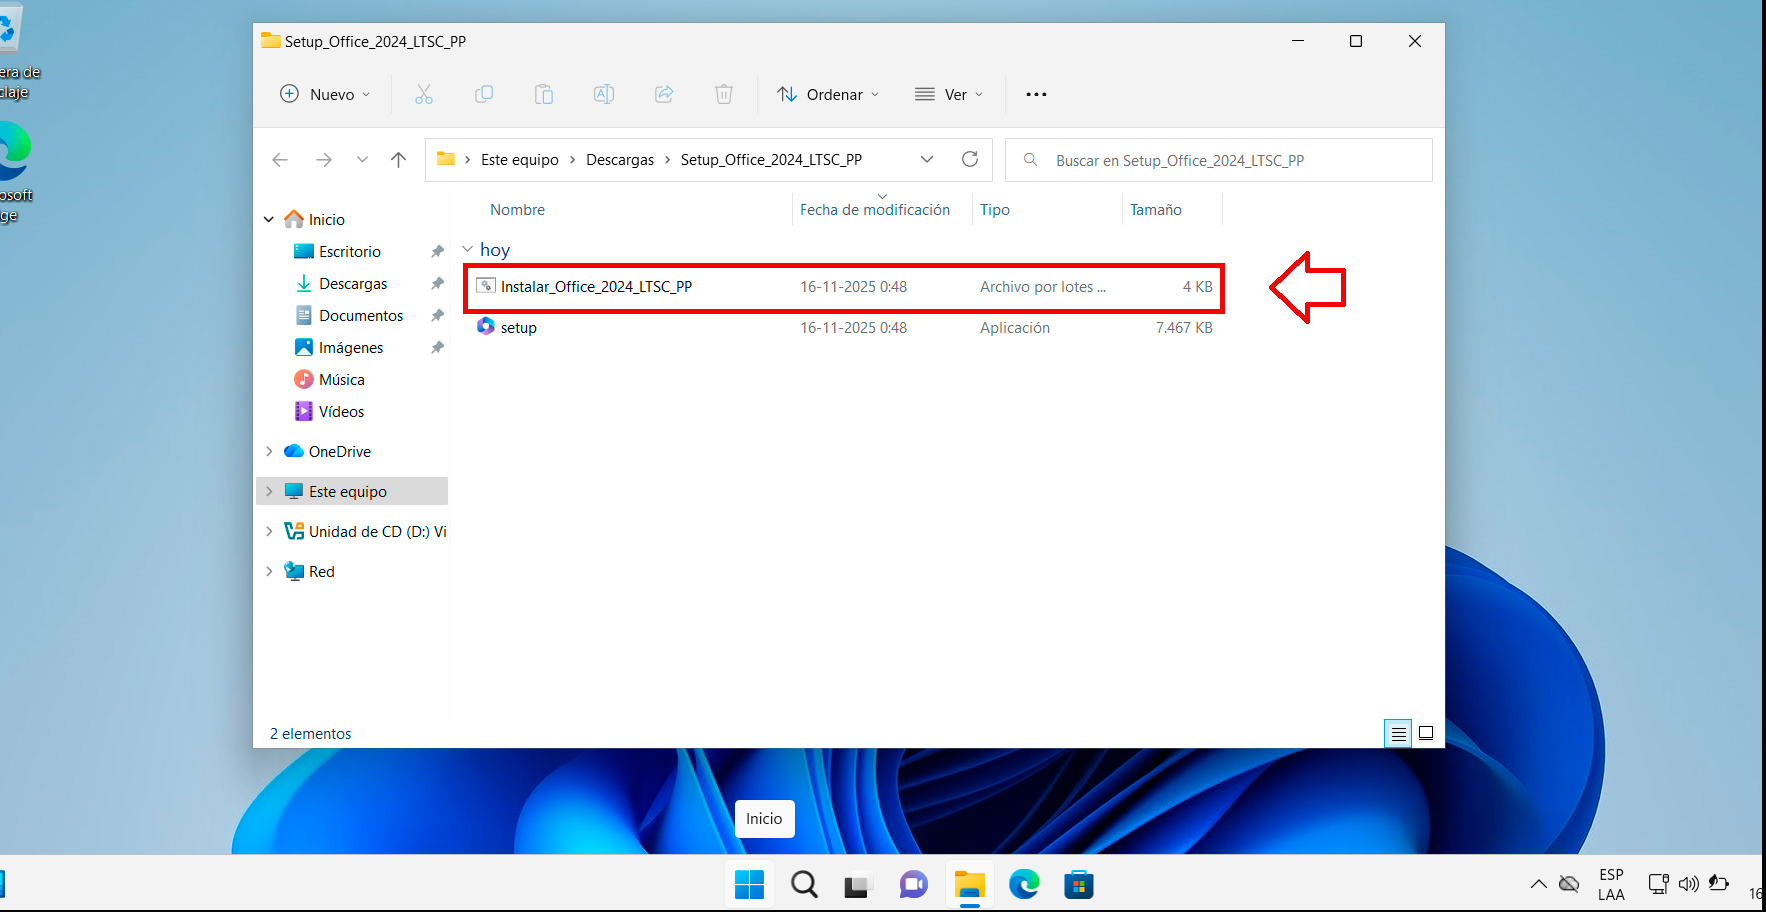Click the Share icon in toolbar
This screenshot has width=1766, height=912.
click(664, 94)
